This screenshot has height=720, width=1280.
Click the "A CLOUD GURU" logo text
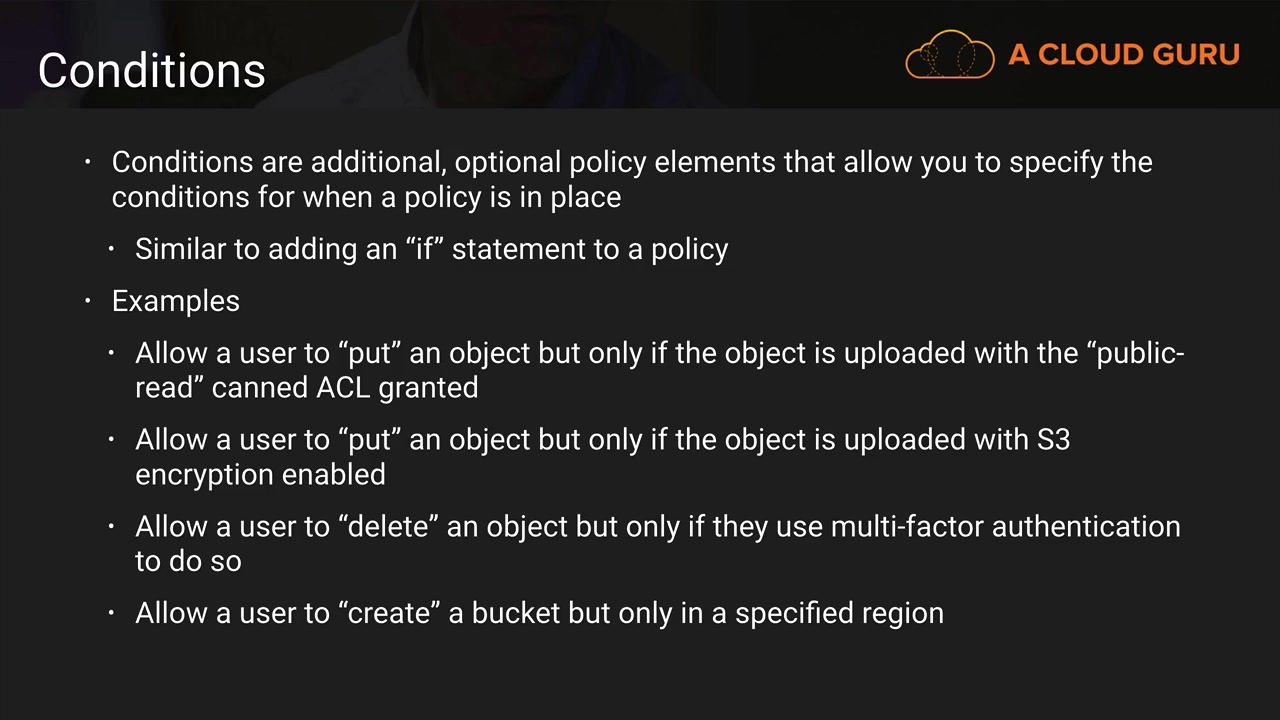(1124, 55)
